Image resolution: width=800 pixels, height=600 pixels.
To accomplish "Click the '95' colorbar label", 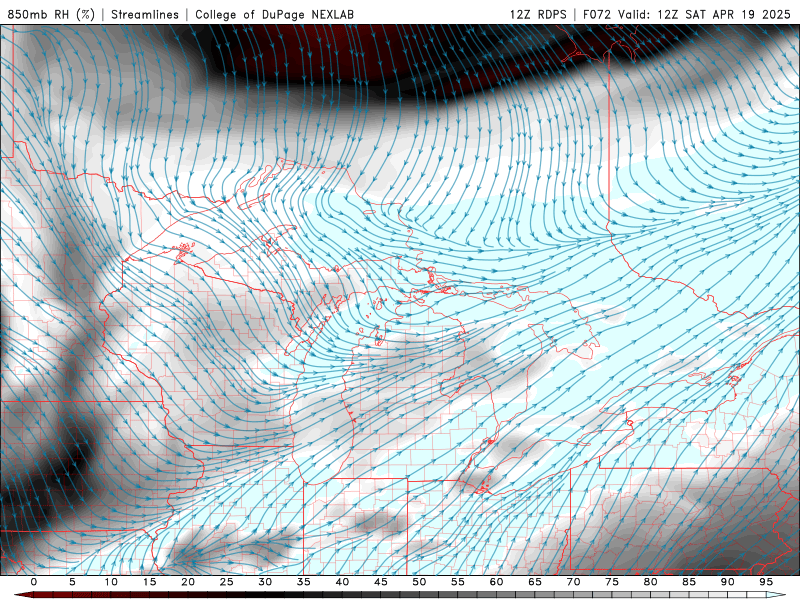I will click(x=766, y=582).
